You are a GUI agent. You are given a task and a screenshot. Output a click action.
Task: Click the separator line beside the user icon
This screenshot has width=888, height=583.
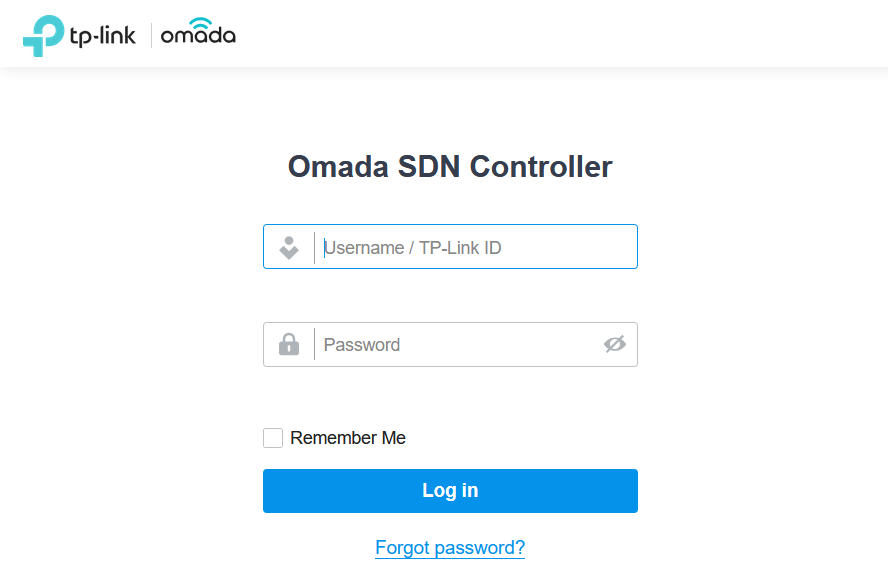[314, 248]
